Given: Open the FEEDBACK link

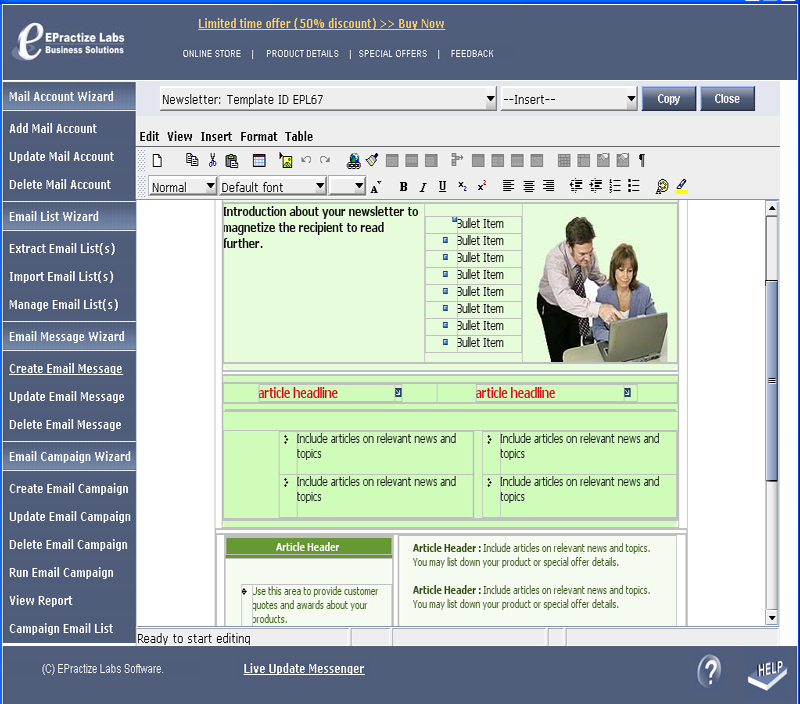Looking at the screenshot, I should [x=472, y=54].
